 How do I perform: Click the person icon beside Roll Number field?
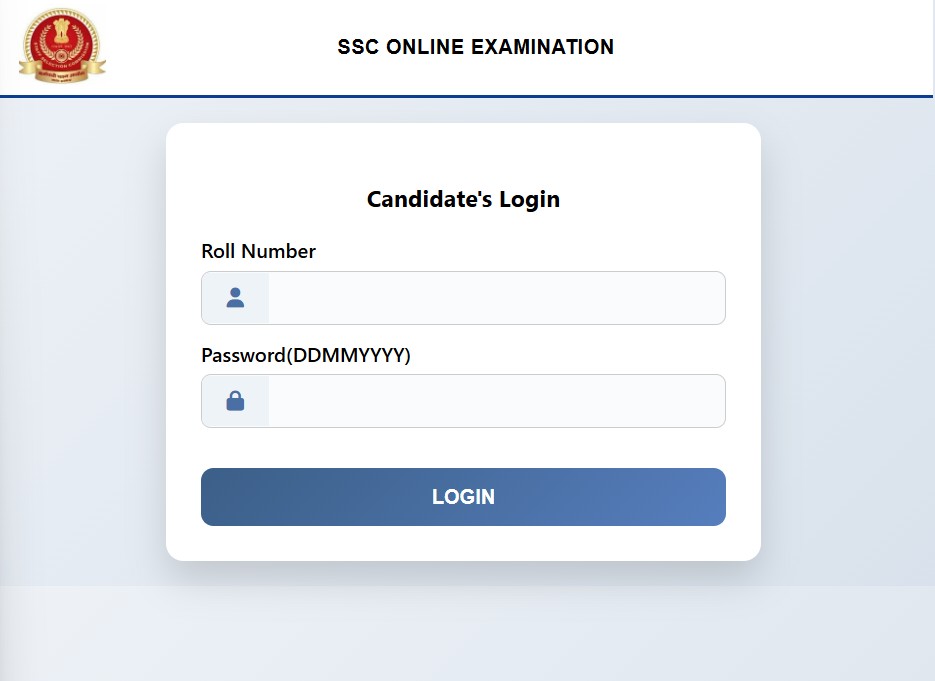[x=235, y=298]
